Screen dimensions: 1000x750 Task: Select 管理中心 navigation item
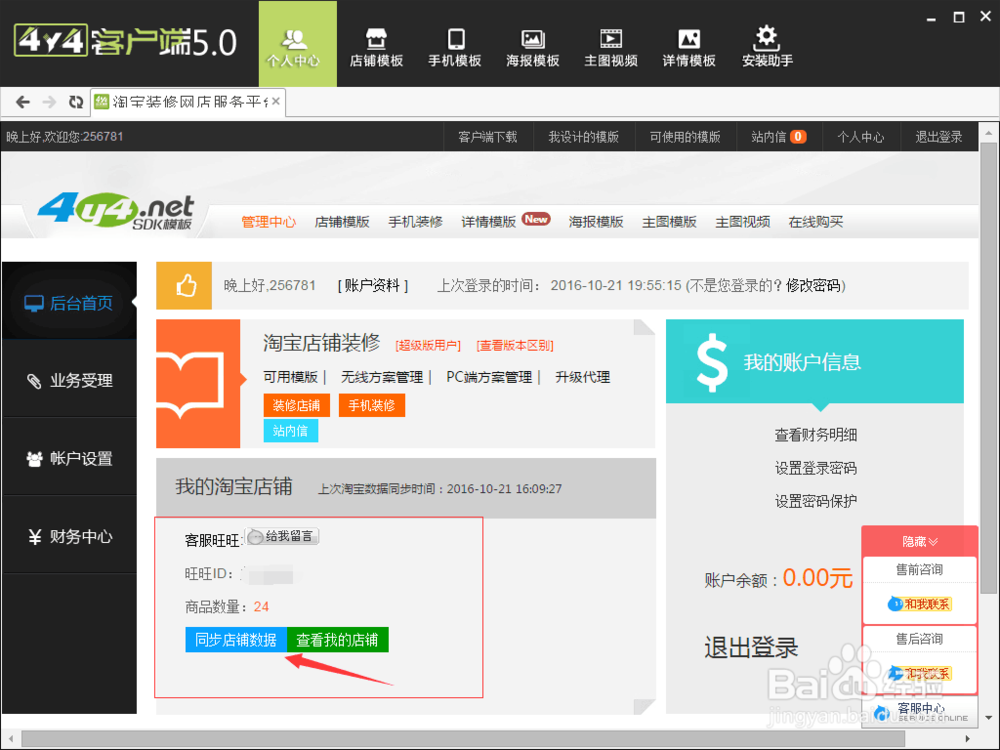point(268,222)
